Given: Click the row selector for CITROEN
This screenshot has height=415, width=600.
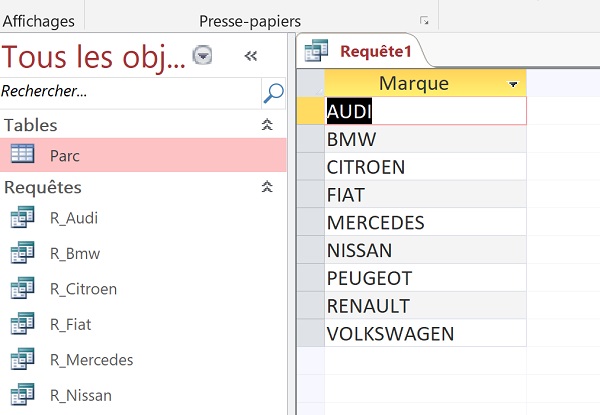Looking at the screenshot, I should pyautogui.click(x=311, y=167).
